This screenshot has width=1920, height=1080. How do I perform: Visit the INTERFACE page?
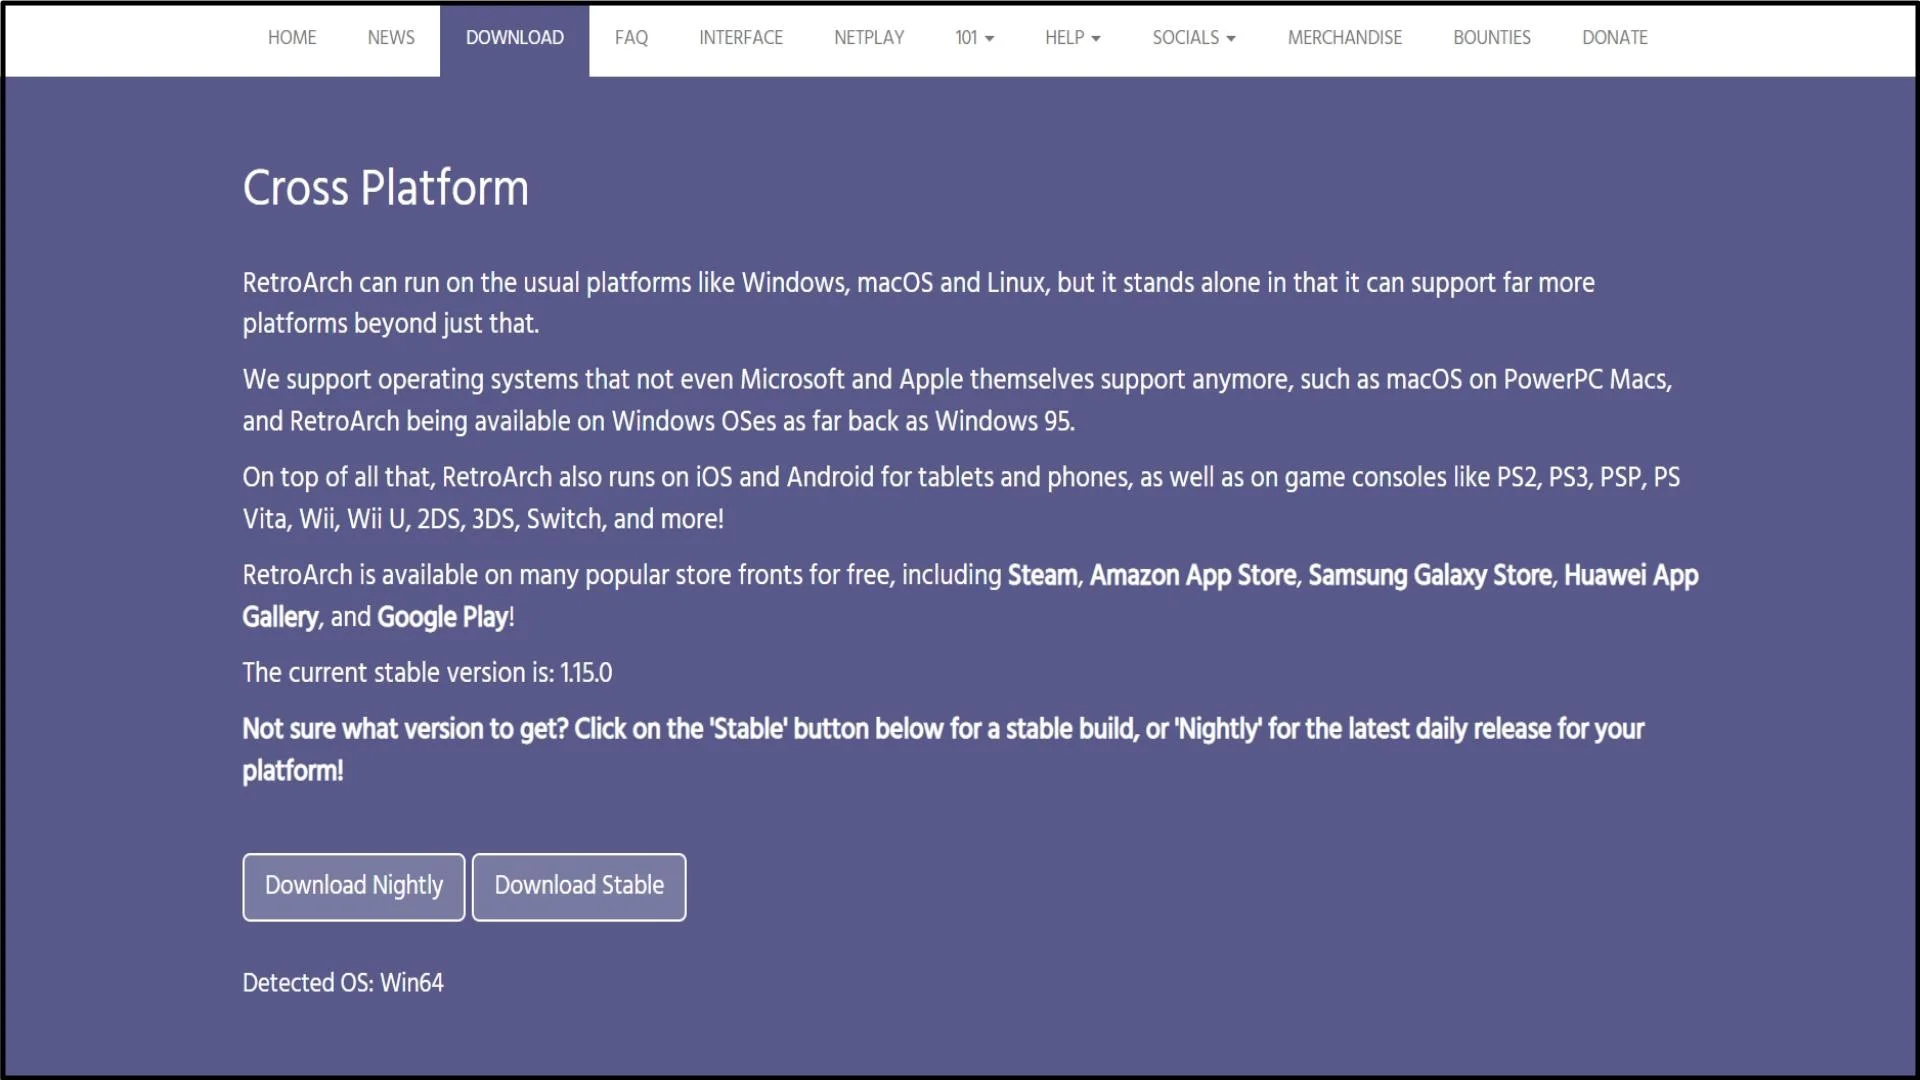[741, 38]
